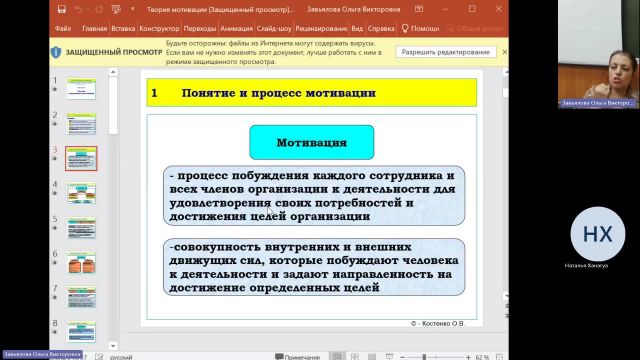Click main slide scroll down arrow
Image resolution: width=640 pixels, height=360 pixels.
[506, 296]
